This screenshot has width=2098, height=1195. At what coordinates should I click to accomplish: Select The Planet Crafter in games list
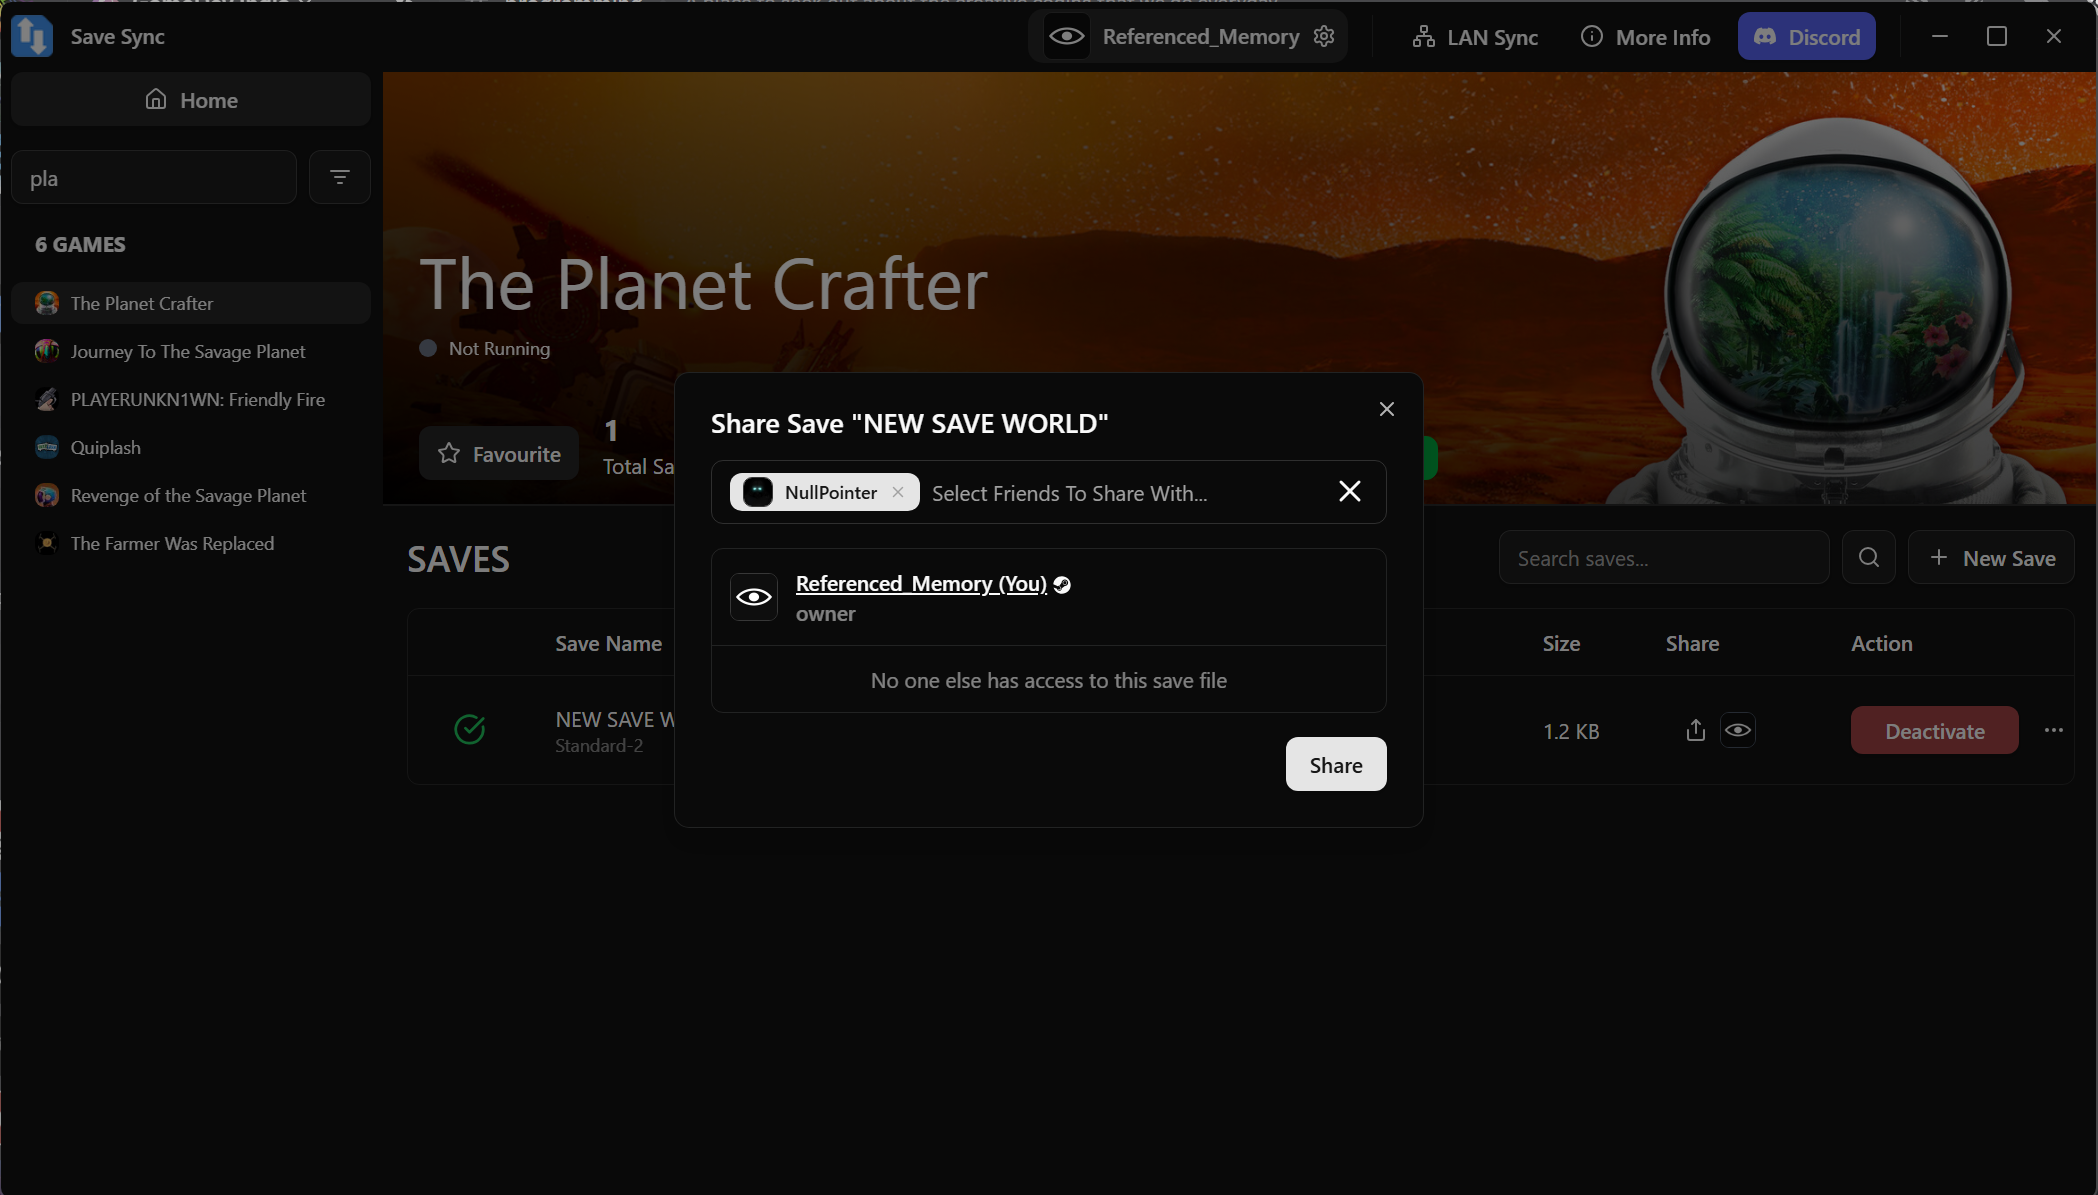(191, 303)
